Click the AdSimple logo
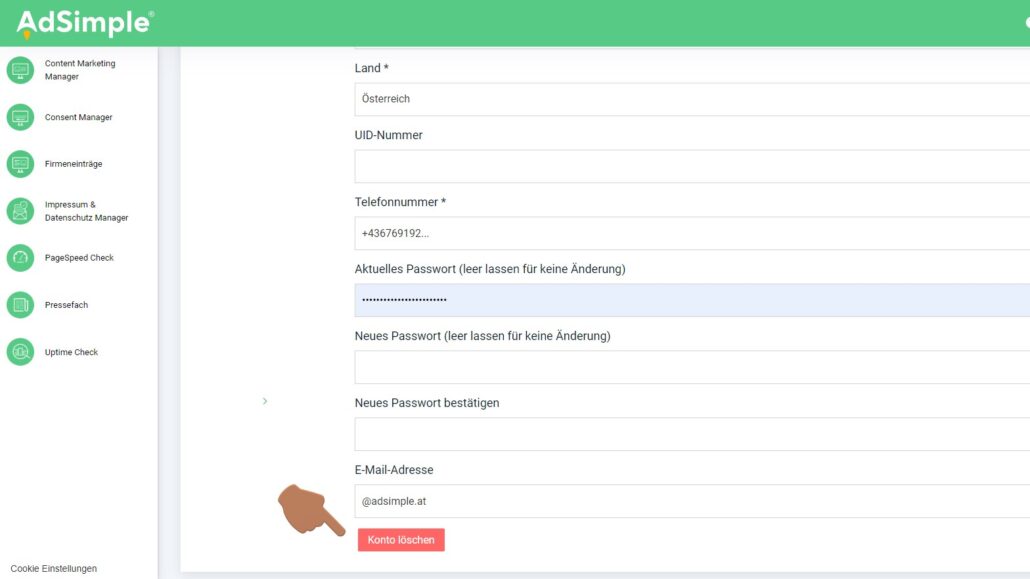The height and width of the screenshot is (579, 1030). coord(85,22)
